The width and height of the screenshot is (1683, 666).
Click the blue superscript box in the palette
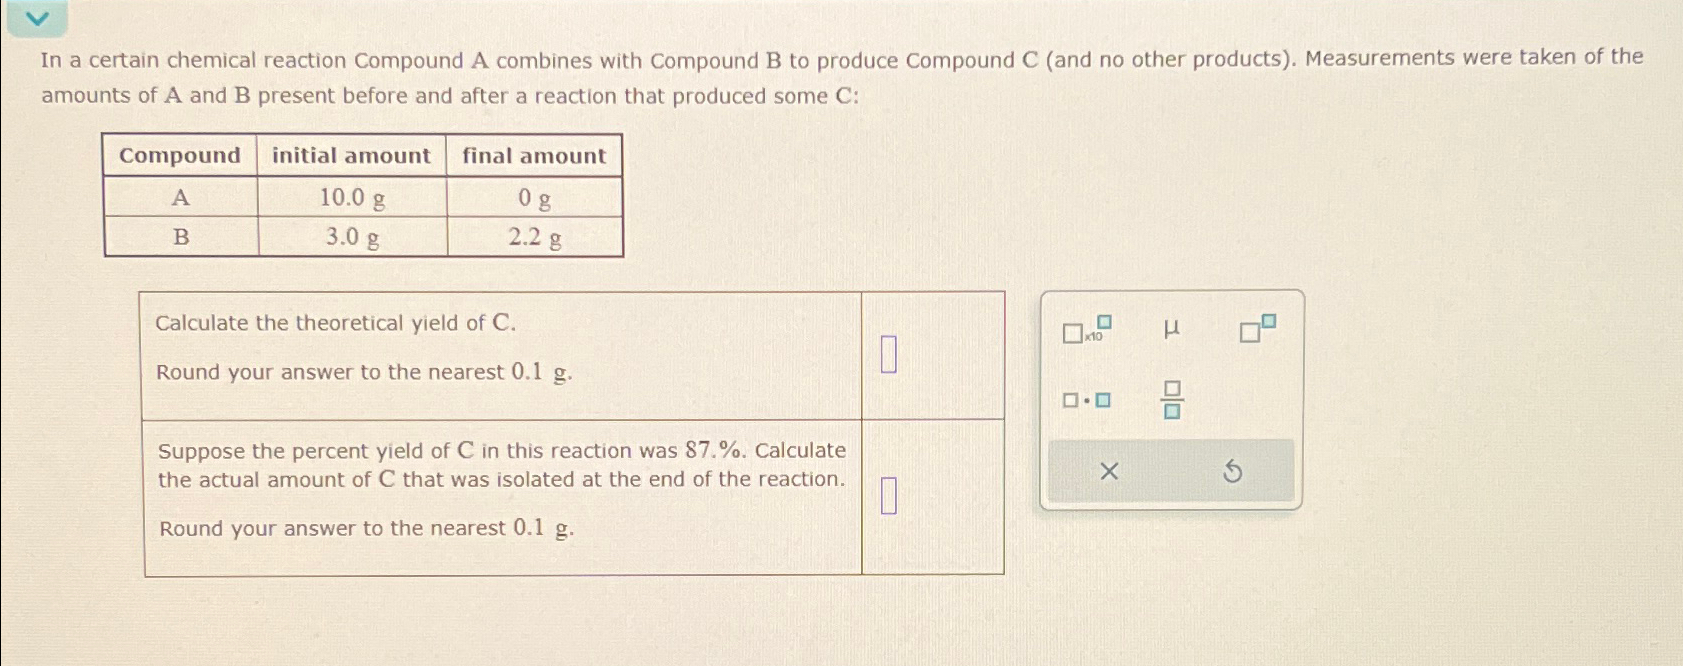1268,320
